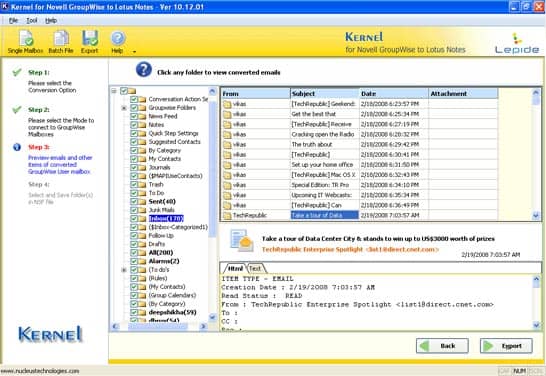Viewport: 546px width, 376px height.
Task: Select the Suggested Contacts folder
Action: coord(174,142)
